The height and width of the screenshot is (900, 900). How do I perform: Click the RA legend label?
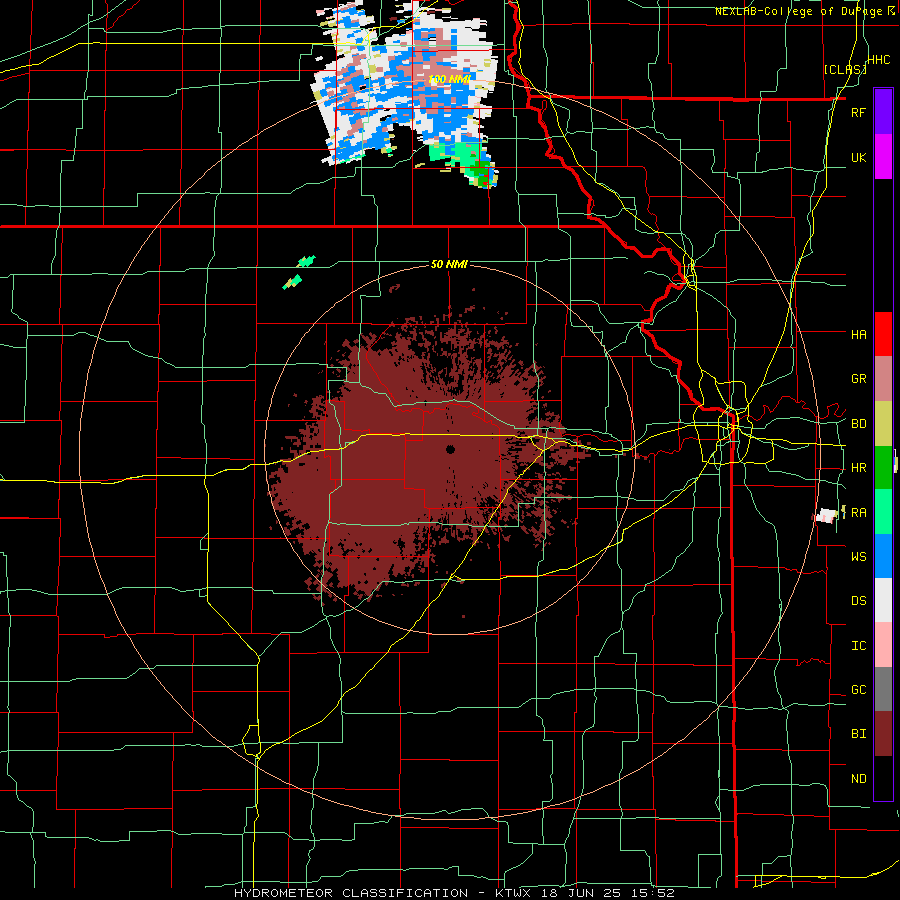858,513
